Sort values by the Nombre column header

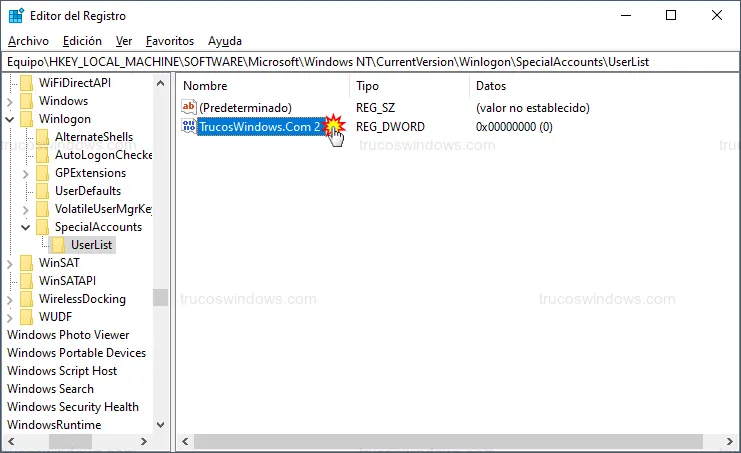click(x=205, y=86)
